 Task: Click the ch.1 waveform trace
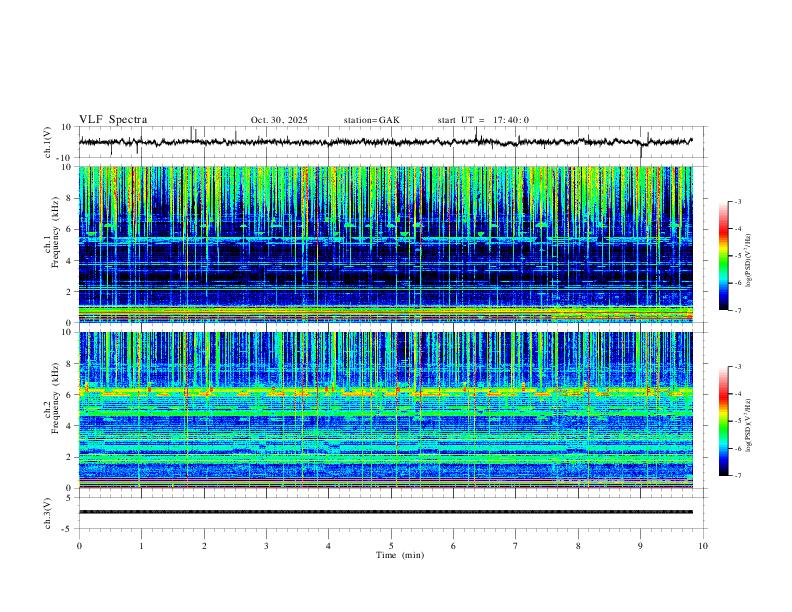(385, 142)
